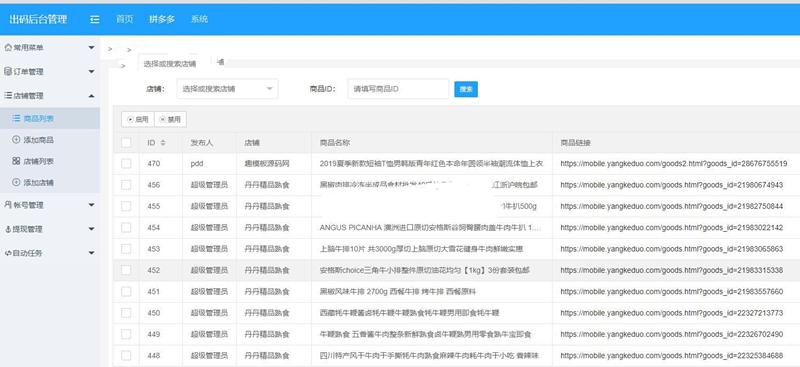Expand the 自动任务 arrow
800x367 pixels.
91,253
